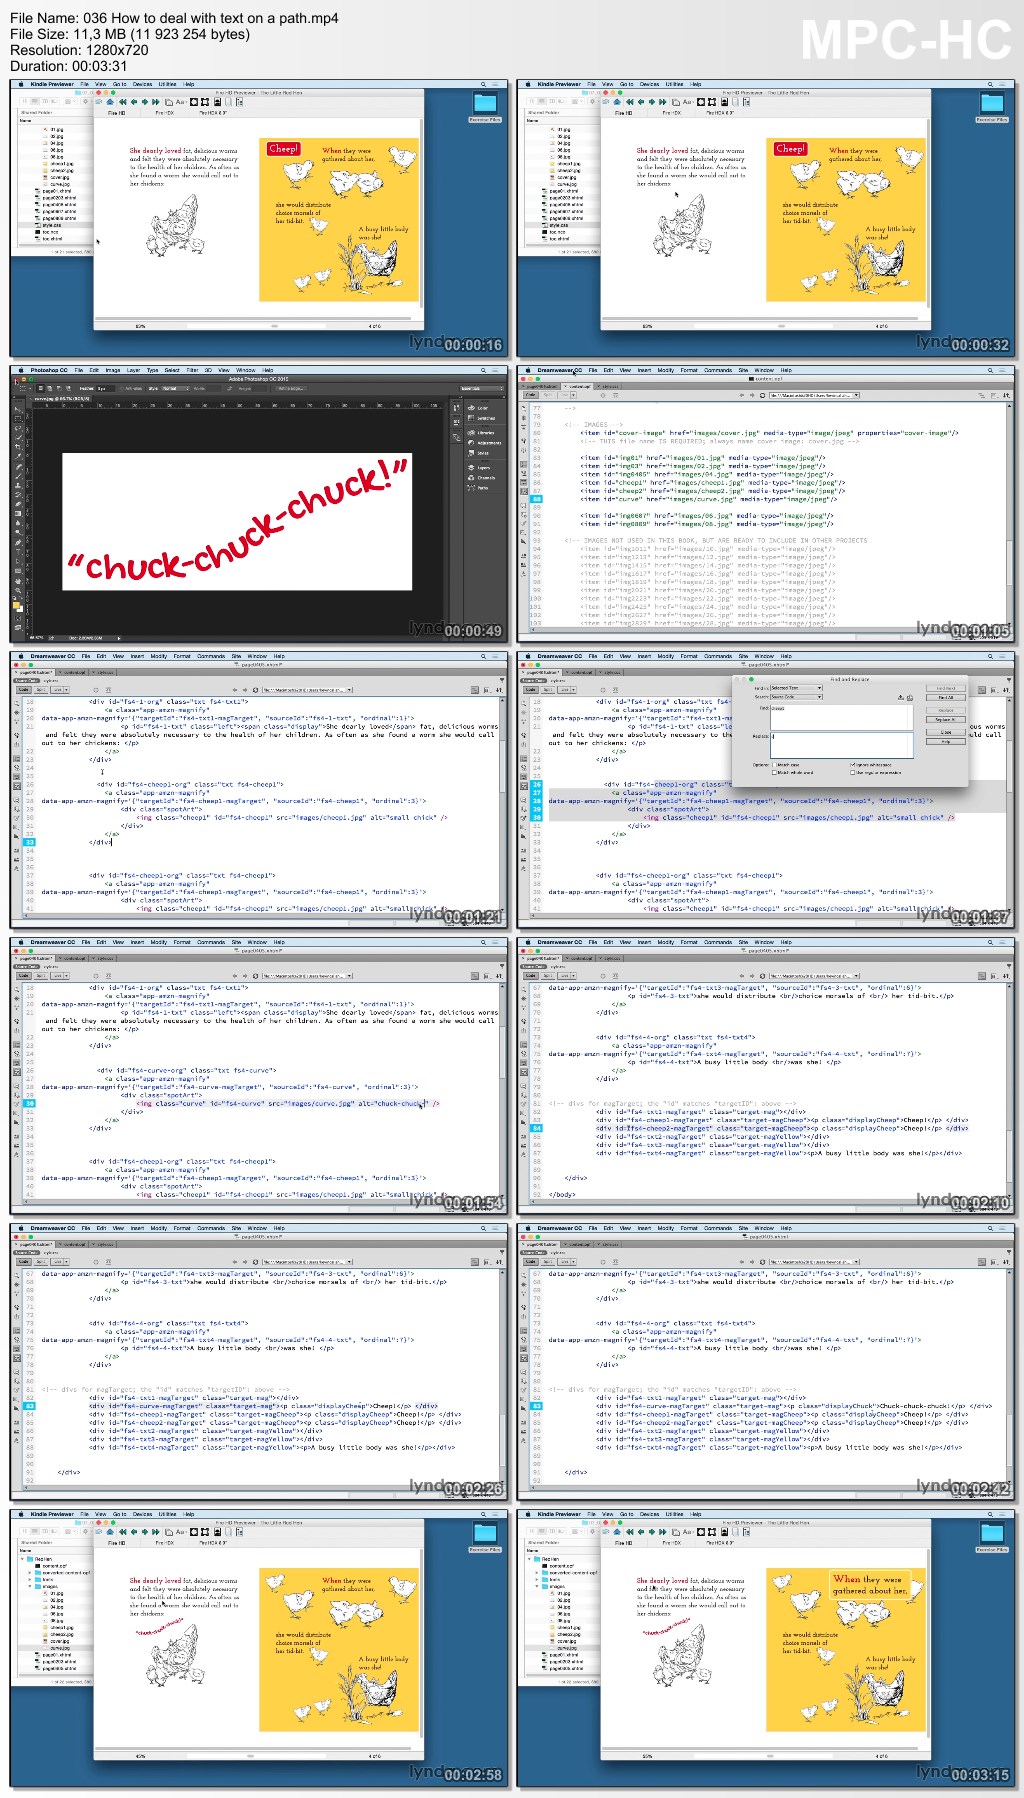Uncheck Ignore whitespace in Find and Replace

point(853,765)
